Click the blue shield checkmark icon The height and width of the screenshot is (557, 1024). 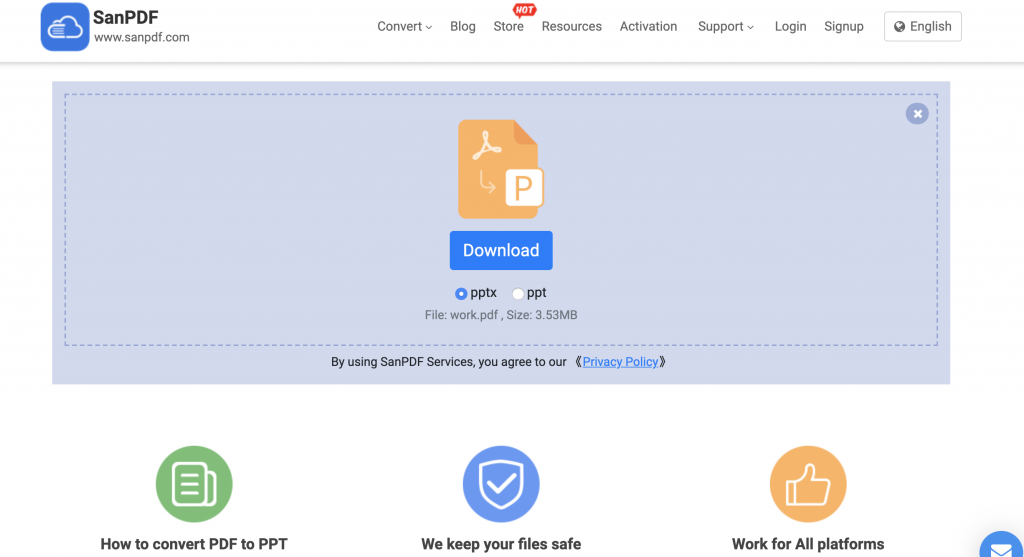pos(501,484)
